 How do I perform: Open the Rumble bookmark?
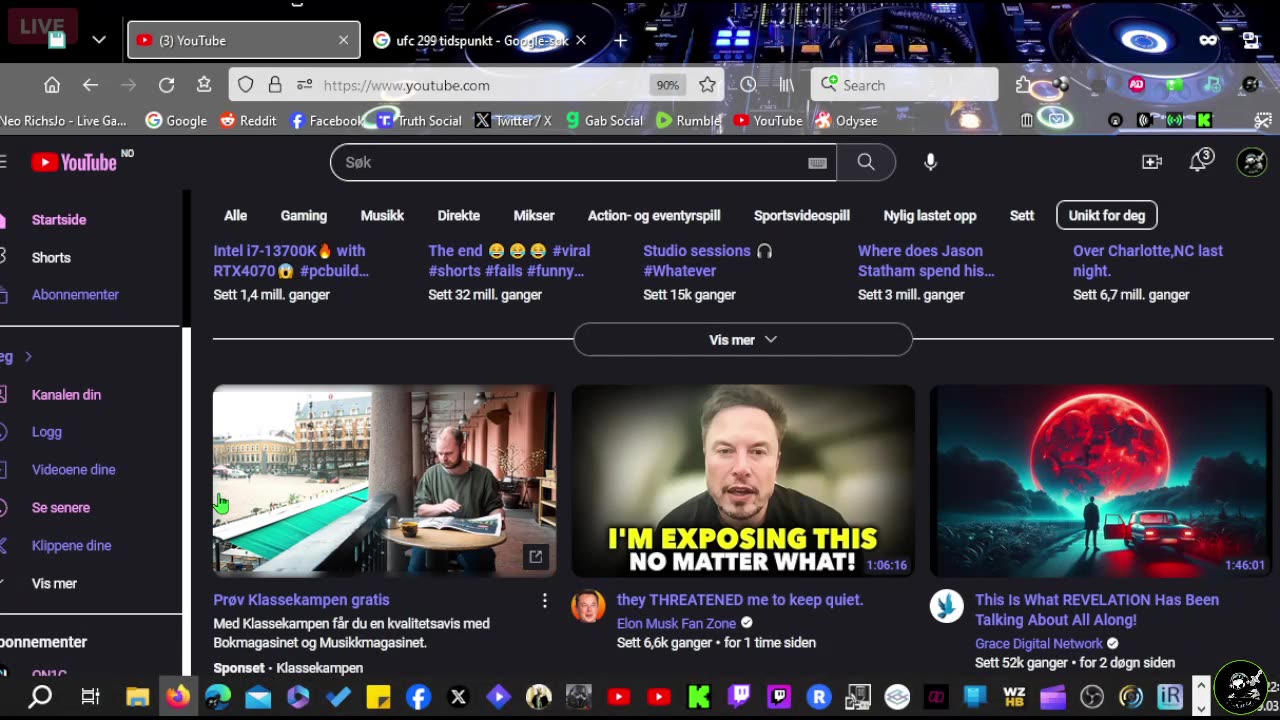point(688,120)
